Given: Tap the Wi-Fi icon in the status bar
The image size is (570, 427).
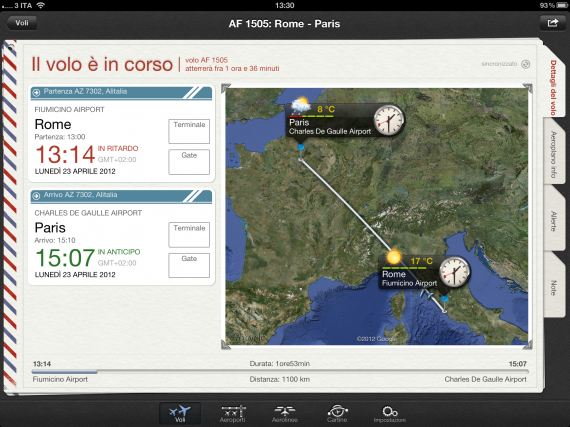Looking at the screenshot, I should [x=41, y=5].
